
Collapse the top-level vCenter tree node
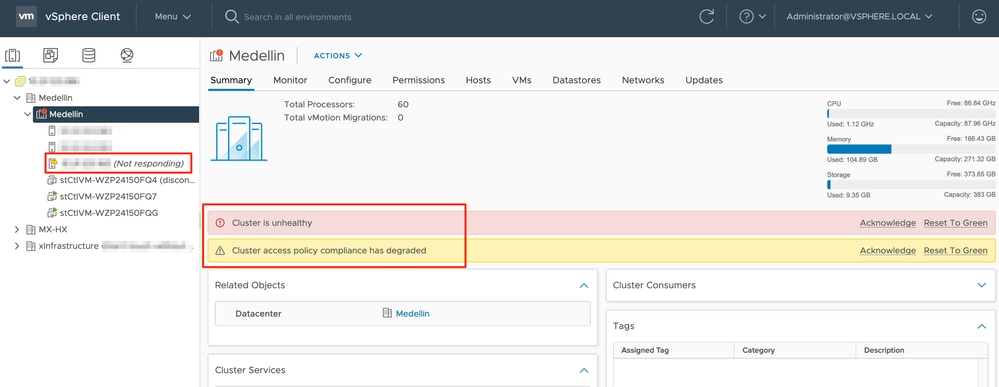click(6, 82)
